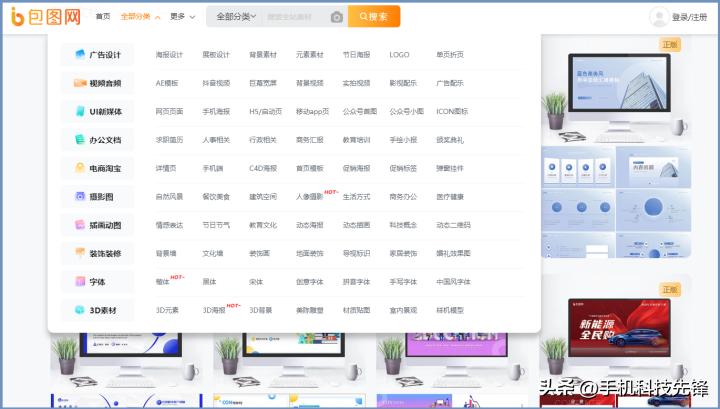This screenshot has width=720, height=409.
Task: Open the 3D元素 link
Action: pos(167,310)
